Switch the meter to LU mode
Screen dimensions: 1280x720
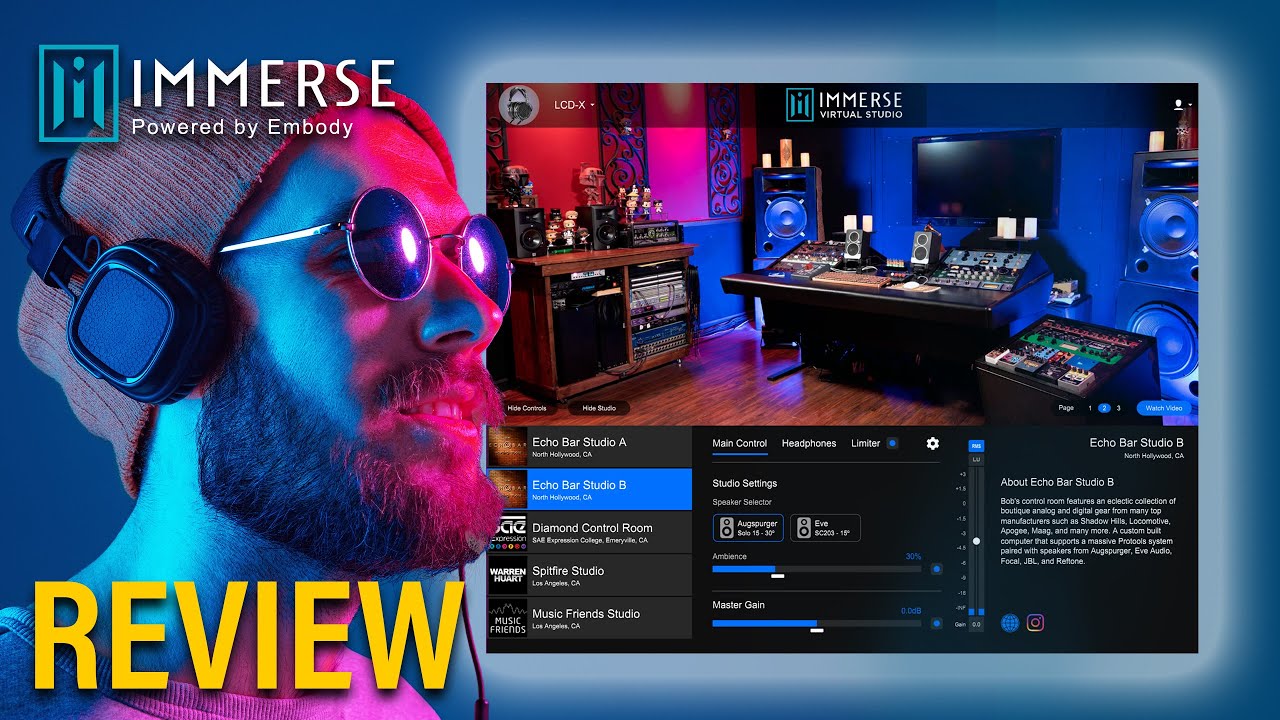tap(977, 459)
